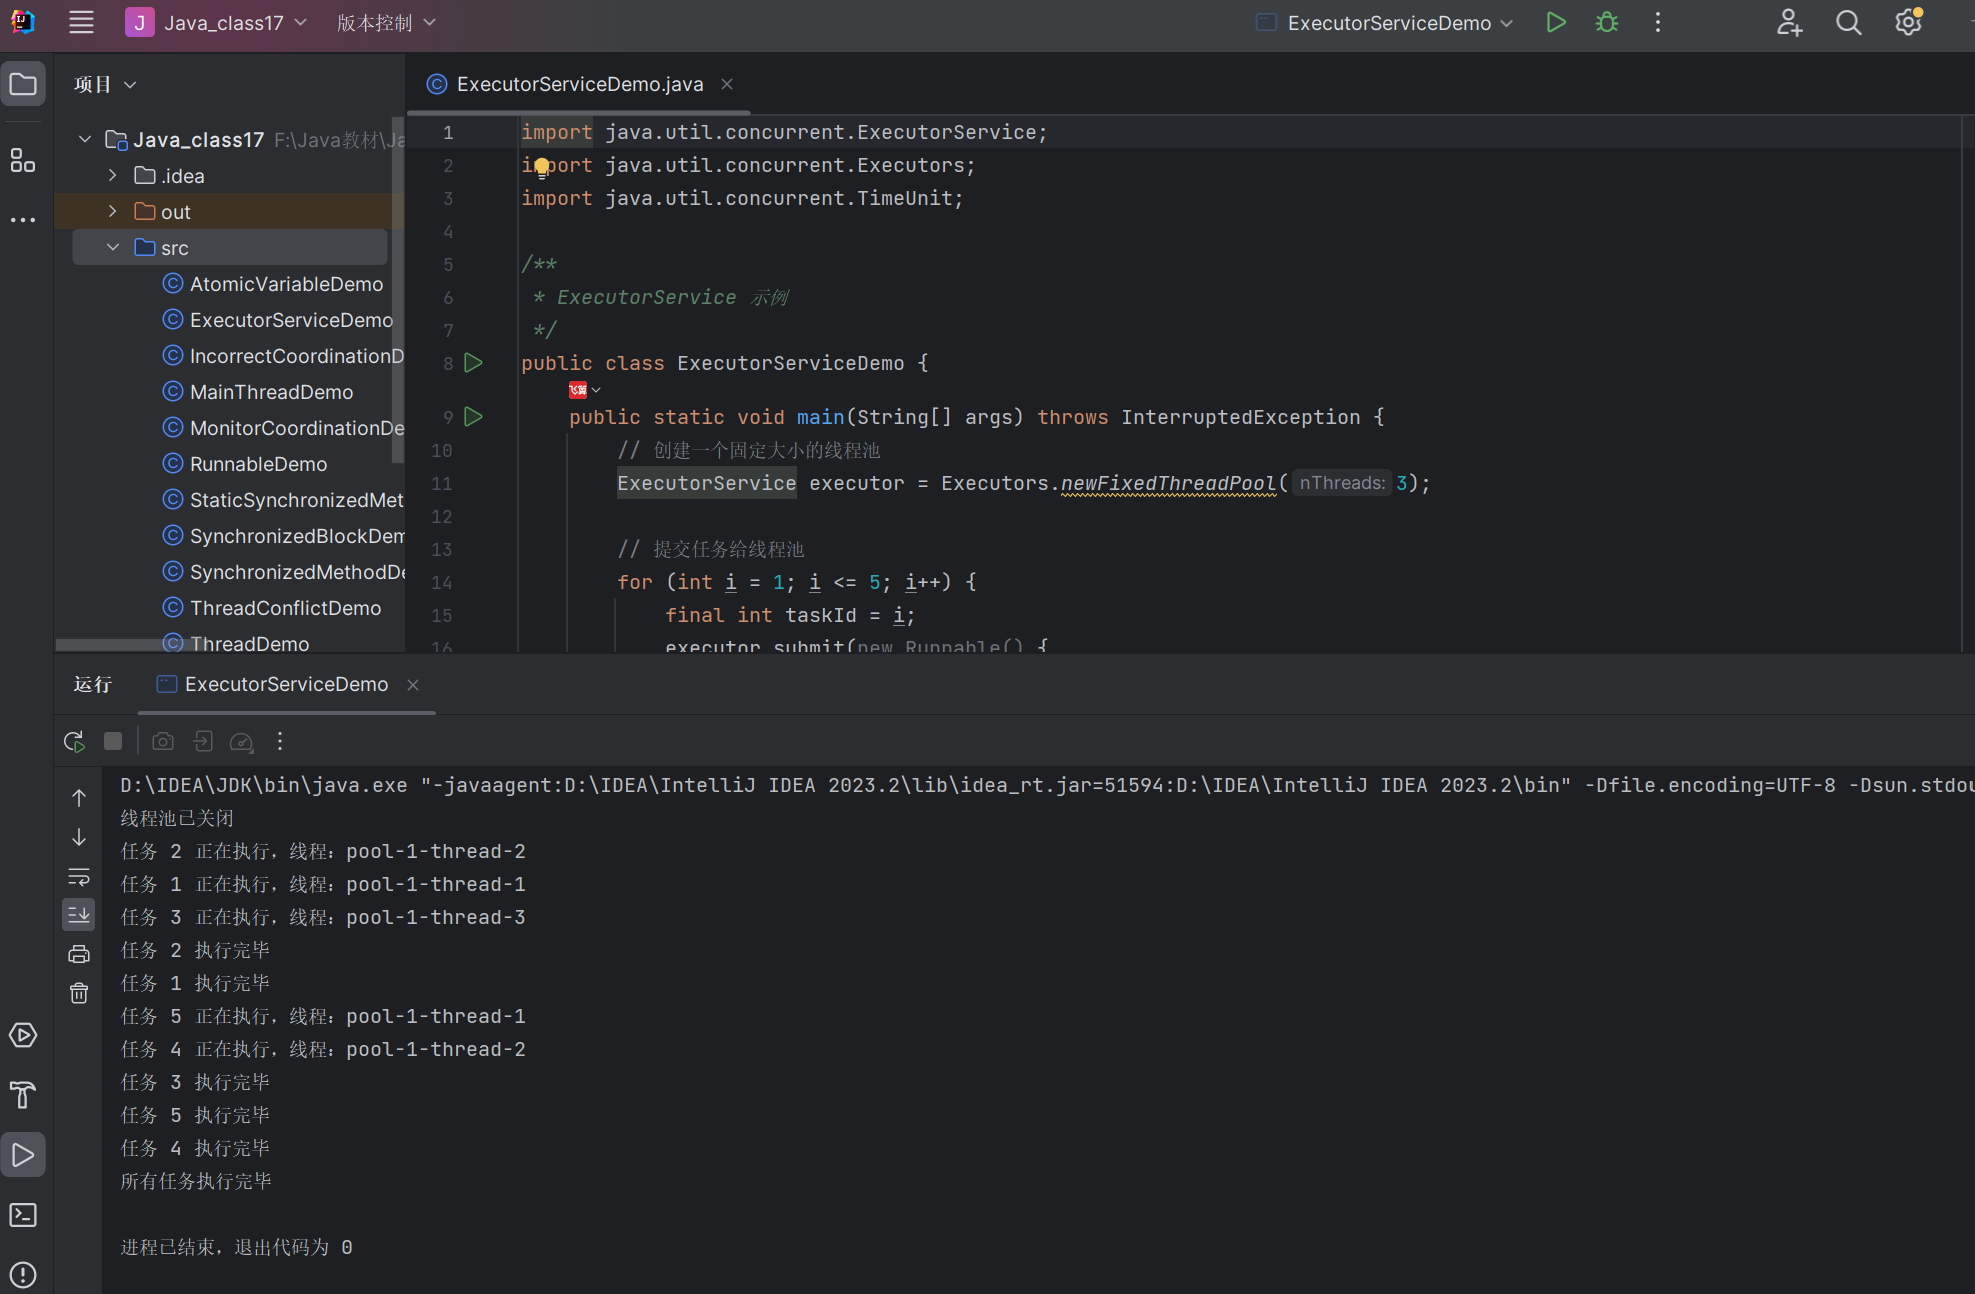Screen dimensions: 1975x1294
Task: Click the run gutter arrow beside main method
Action: pos(474,417)
